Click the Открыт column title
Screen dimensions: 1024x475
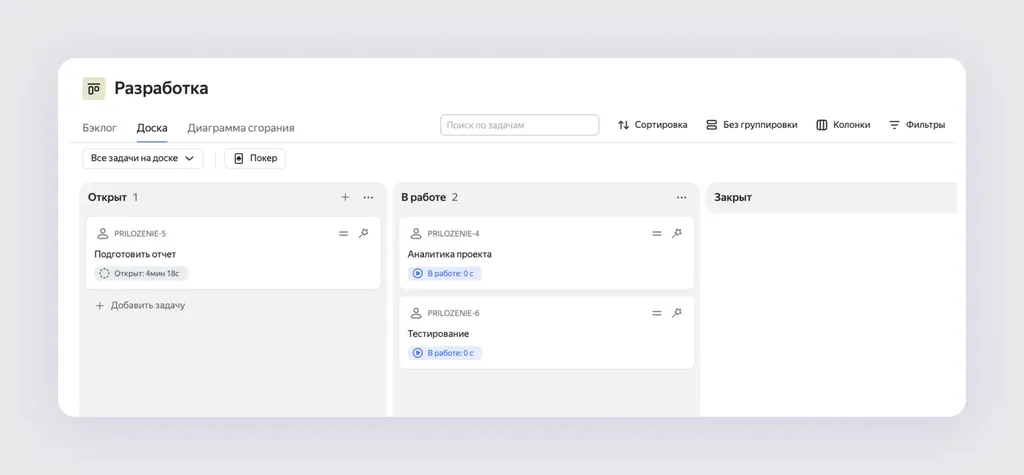[x=107, y=197]
